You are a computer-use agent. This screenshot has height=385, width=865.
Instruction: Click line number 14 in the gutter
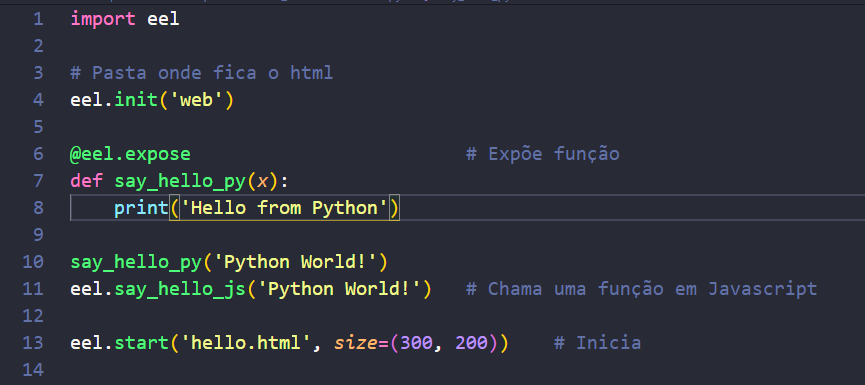(33, 370)
